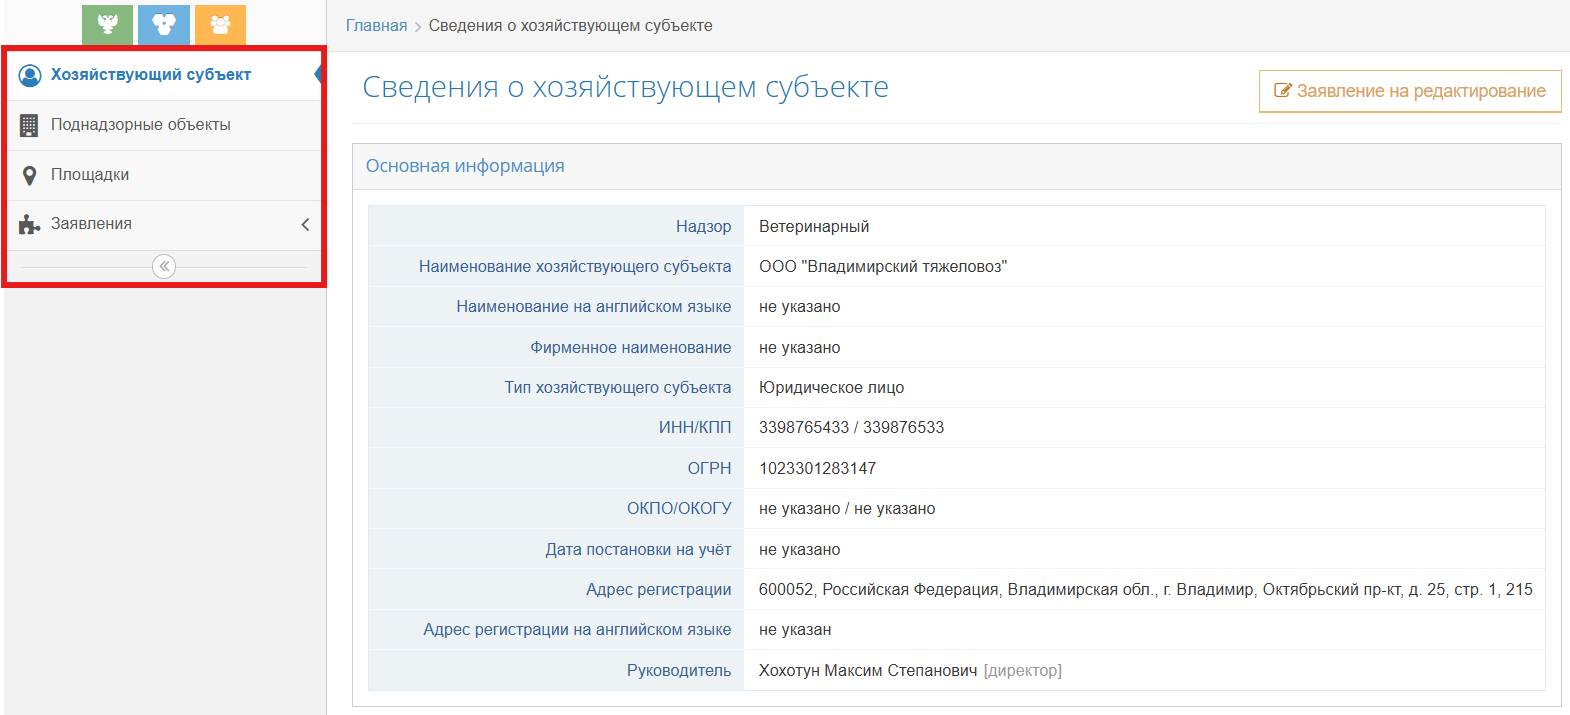Viewport: 1570px width, 715px height.
Task: Click the company name ООО "Владимирский тяжеловоз"
Action: click(x=882, y=267)
